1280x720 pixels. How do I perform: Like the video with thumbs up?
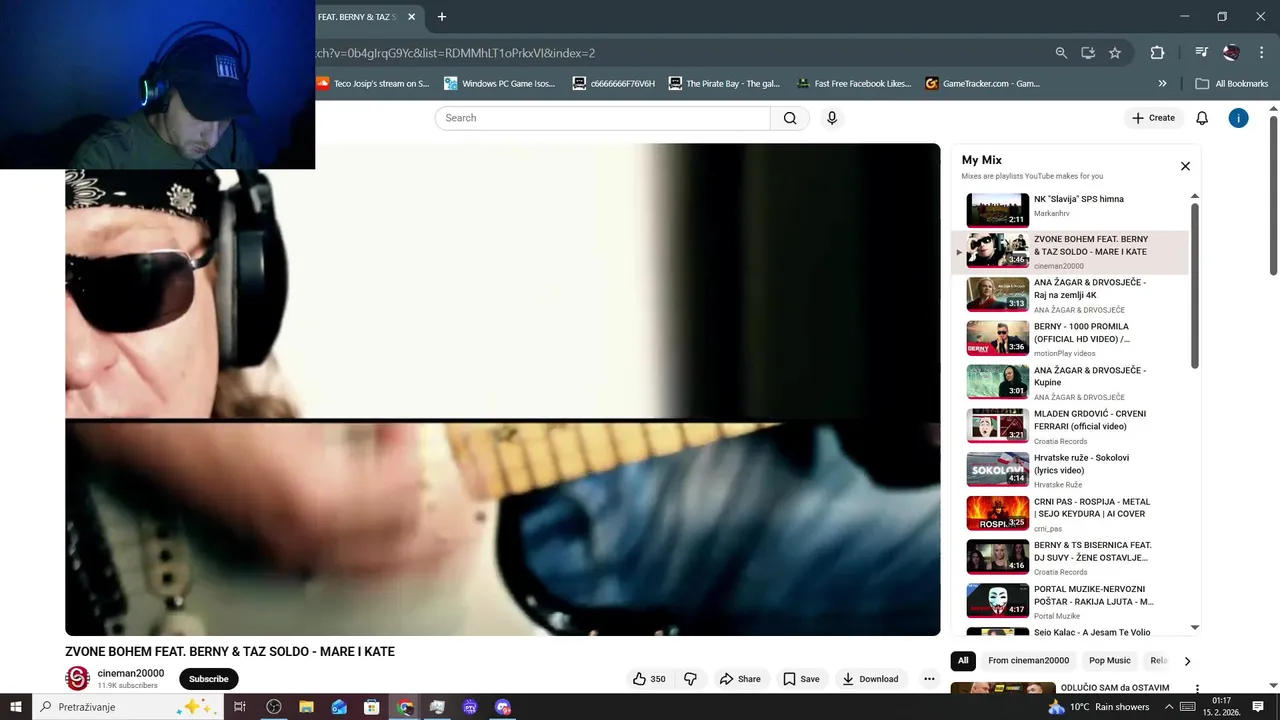coord(649,679)
